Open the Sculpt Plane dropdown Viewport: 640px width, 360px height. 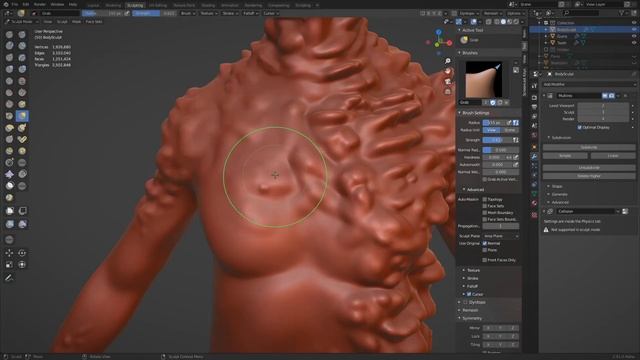tap(501, 236)
